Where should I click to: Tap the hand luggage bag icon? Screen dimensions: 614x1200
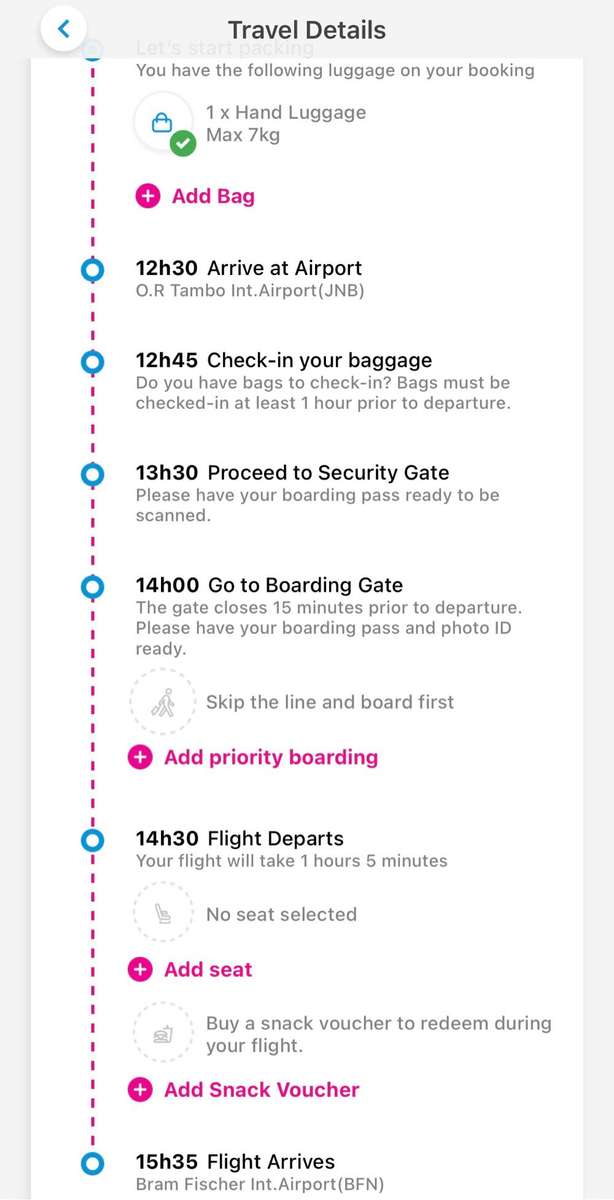(163, 119)
